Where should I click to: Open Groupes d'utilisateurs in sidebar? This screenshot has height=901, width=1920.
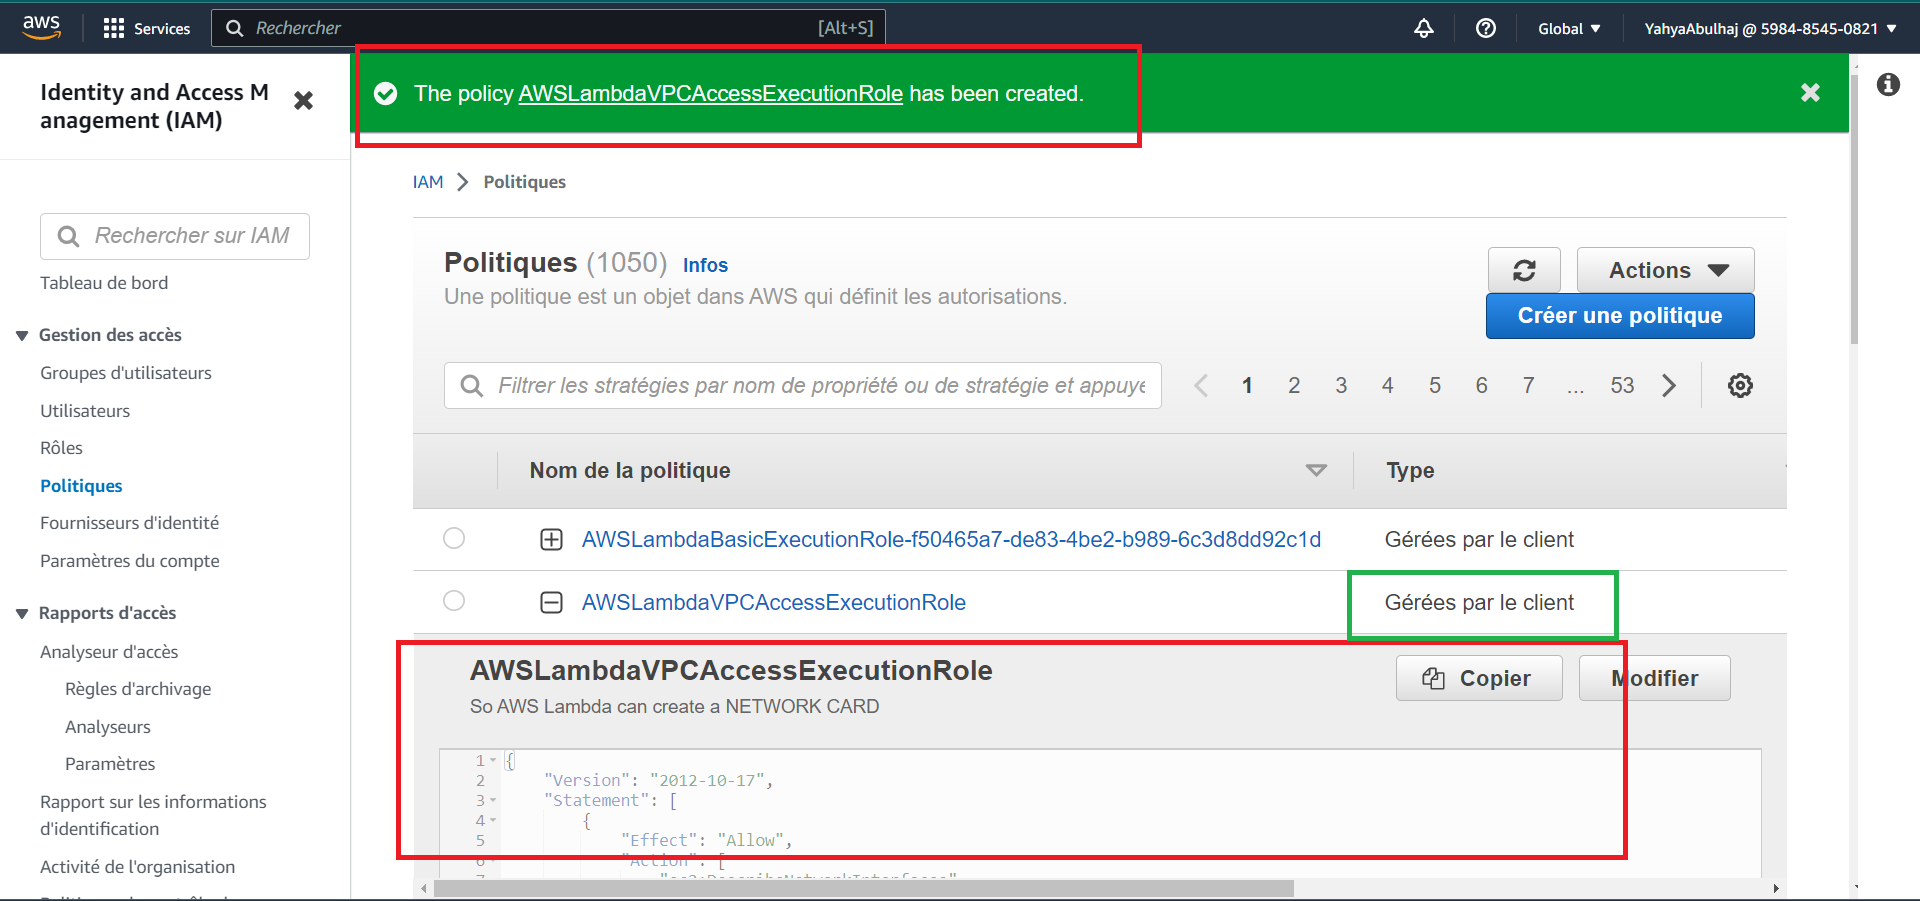coord(126,373)
